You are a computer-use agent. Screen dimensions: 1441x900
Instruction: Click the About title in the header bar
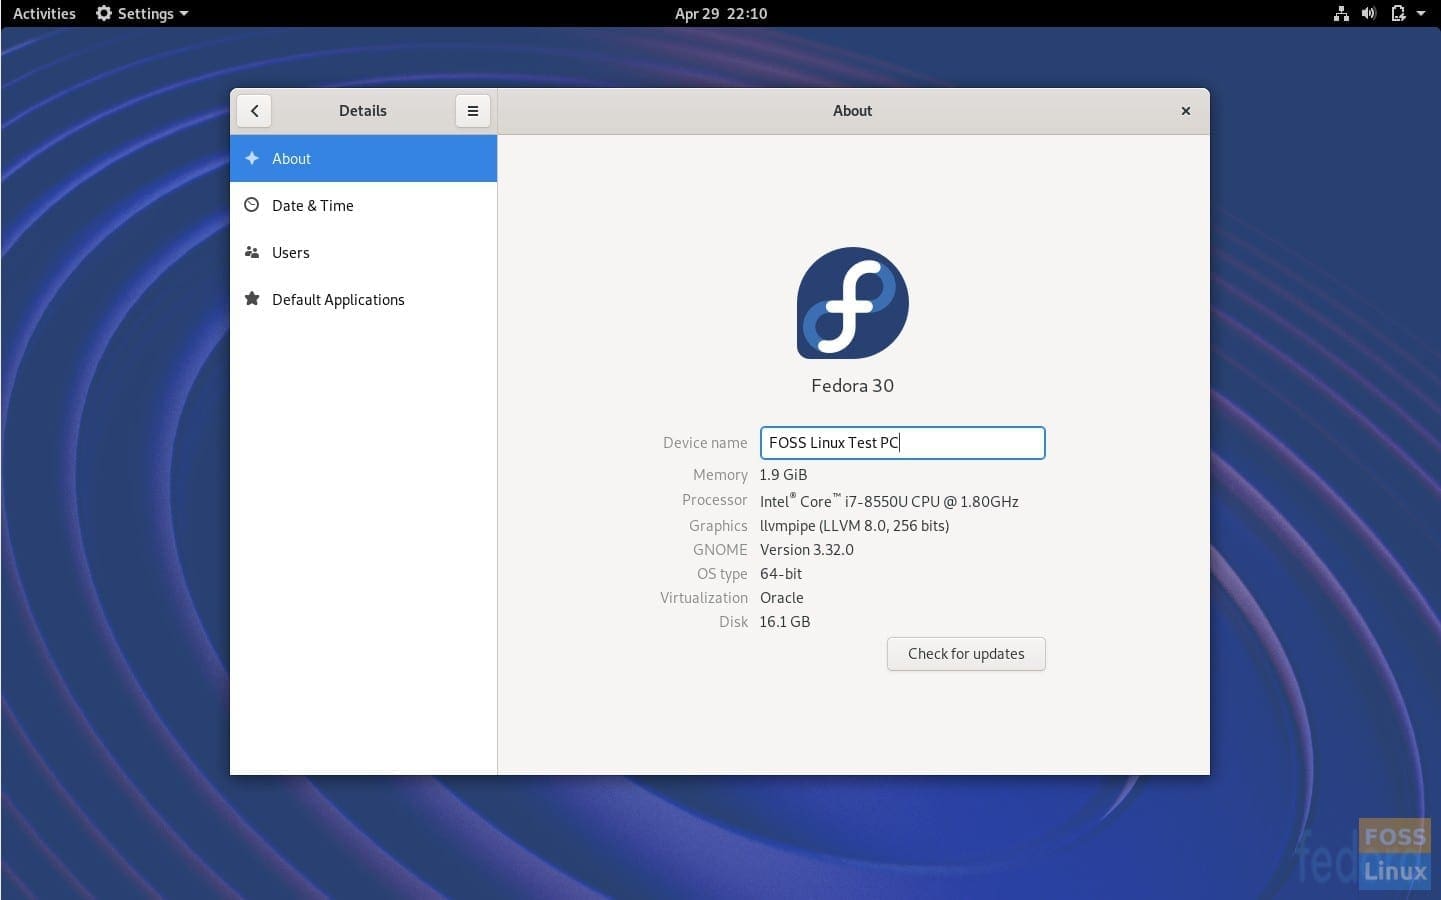852,111
